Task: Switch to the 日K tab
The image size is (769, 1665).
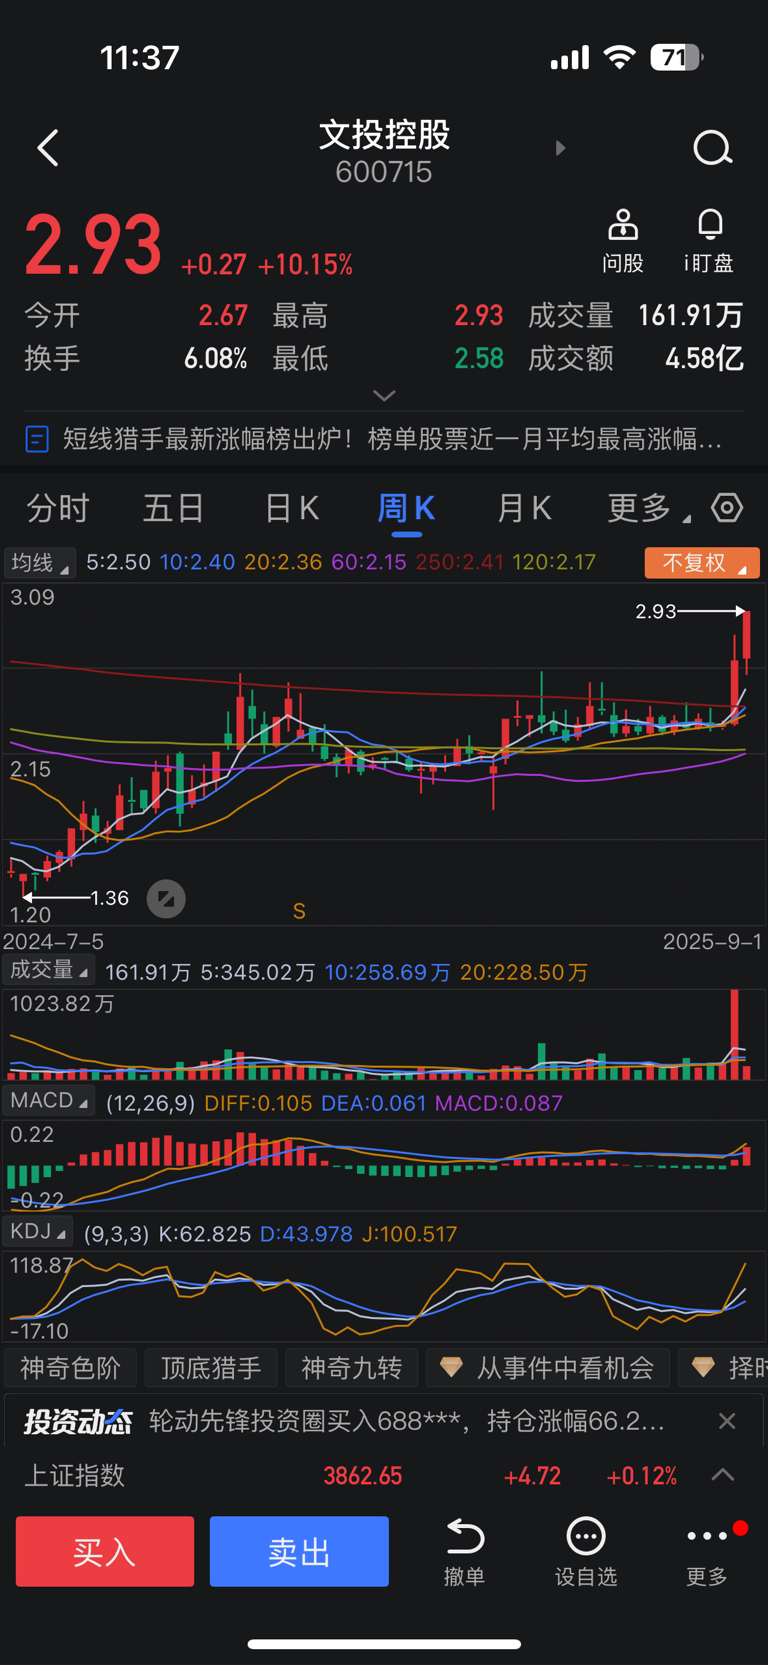Action: click(291, 508)
